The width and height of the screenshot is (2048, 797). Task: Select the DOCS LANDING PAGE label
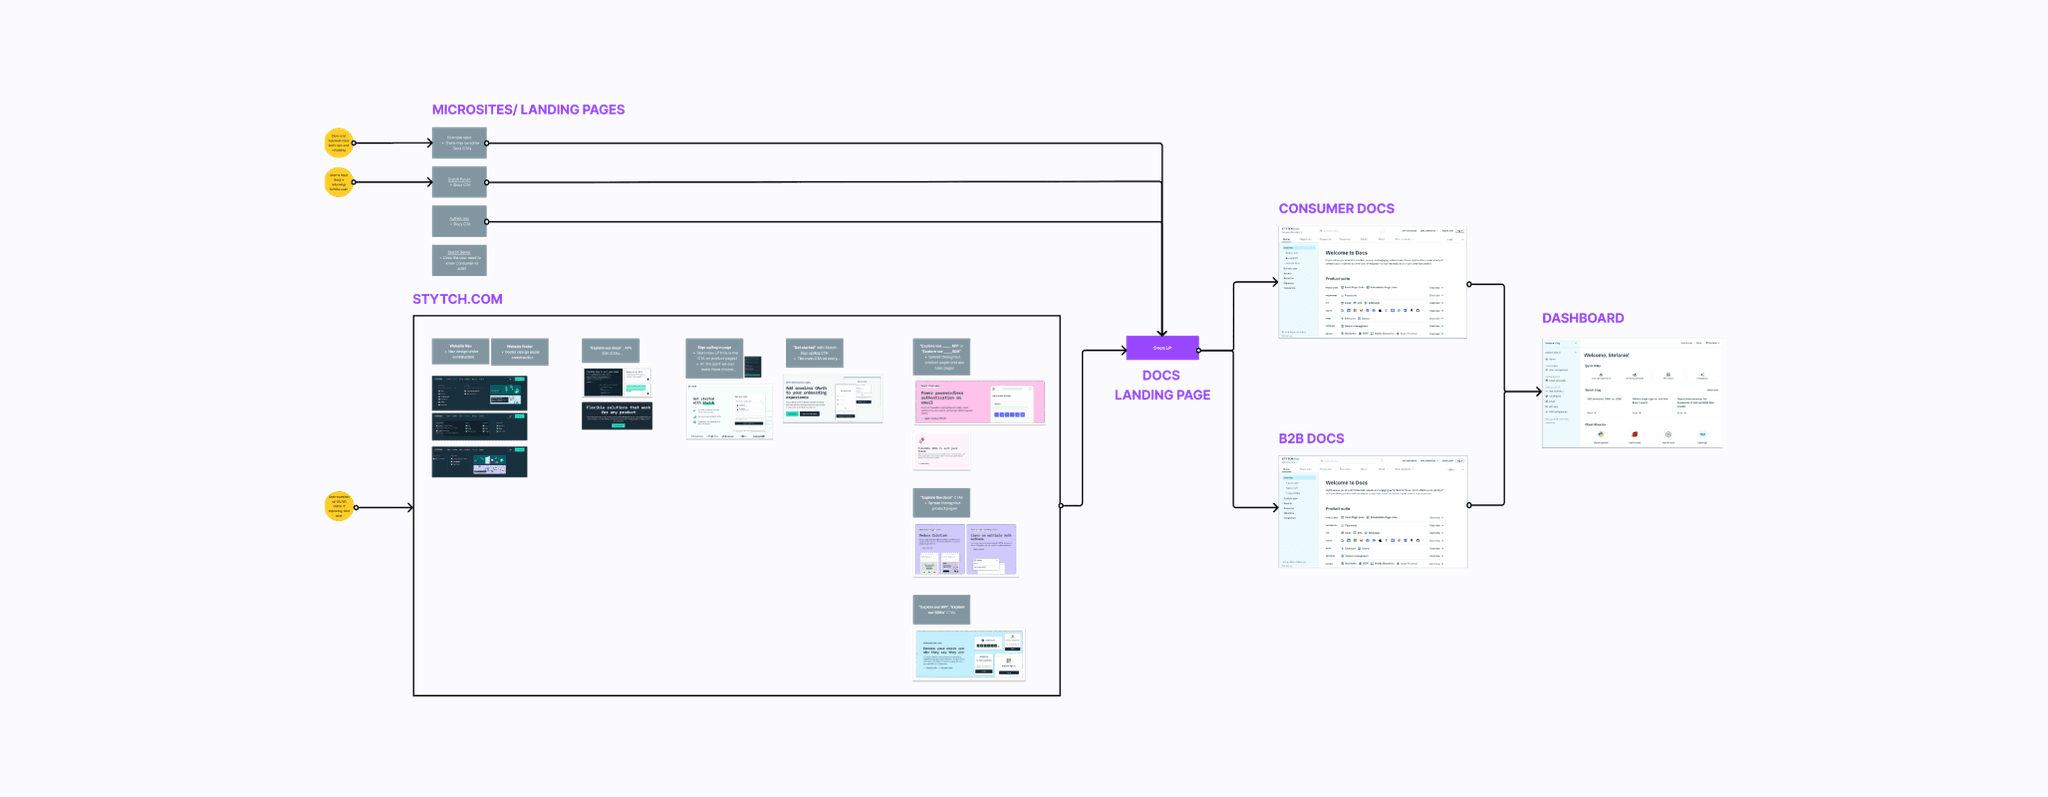point(1162,385)
